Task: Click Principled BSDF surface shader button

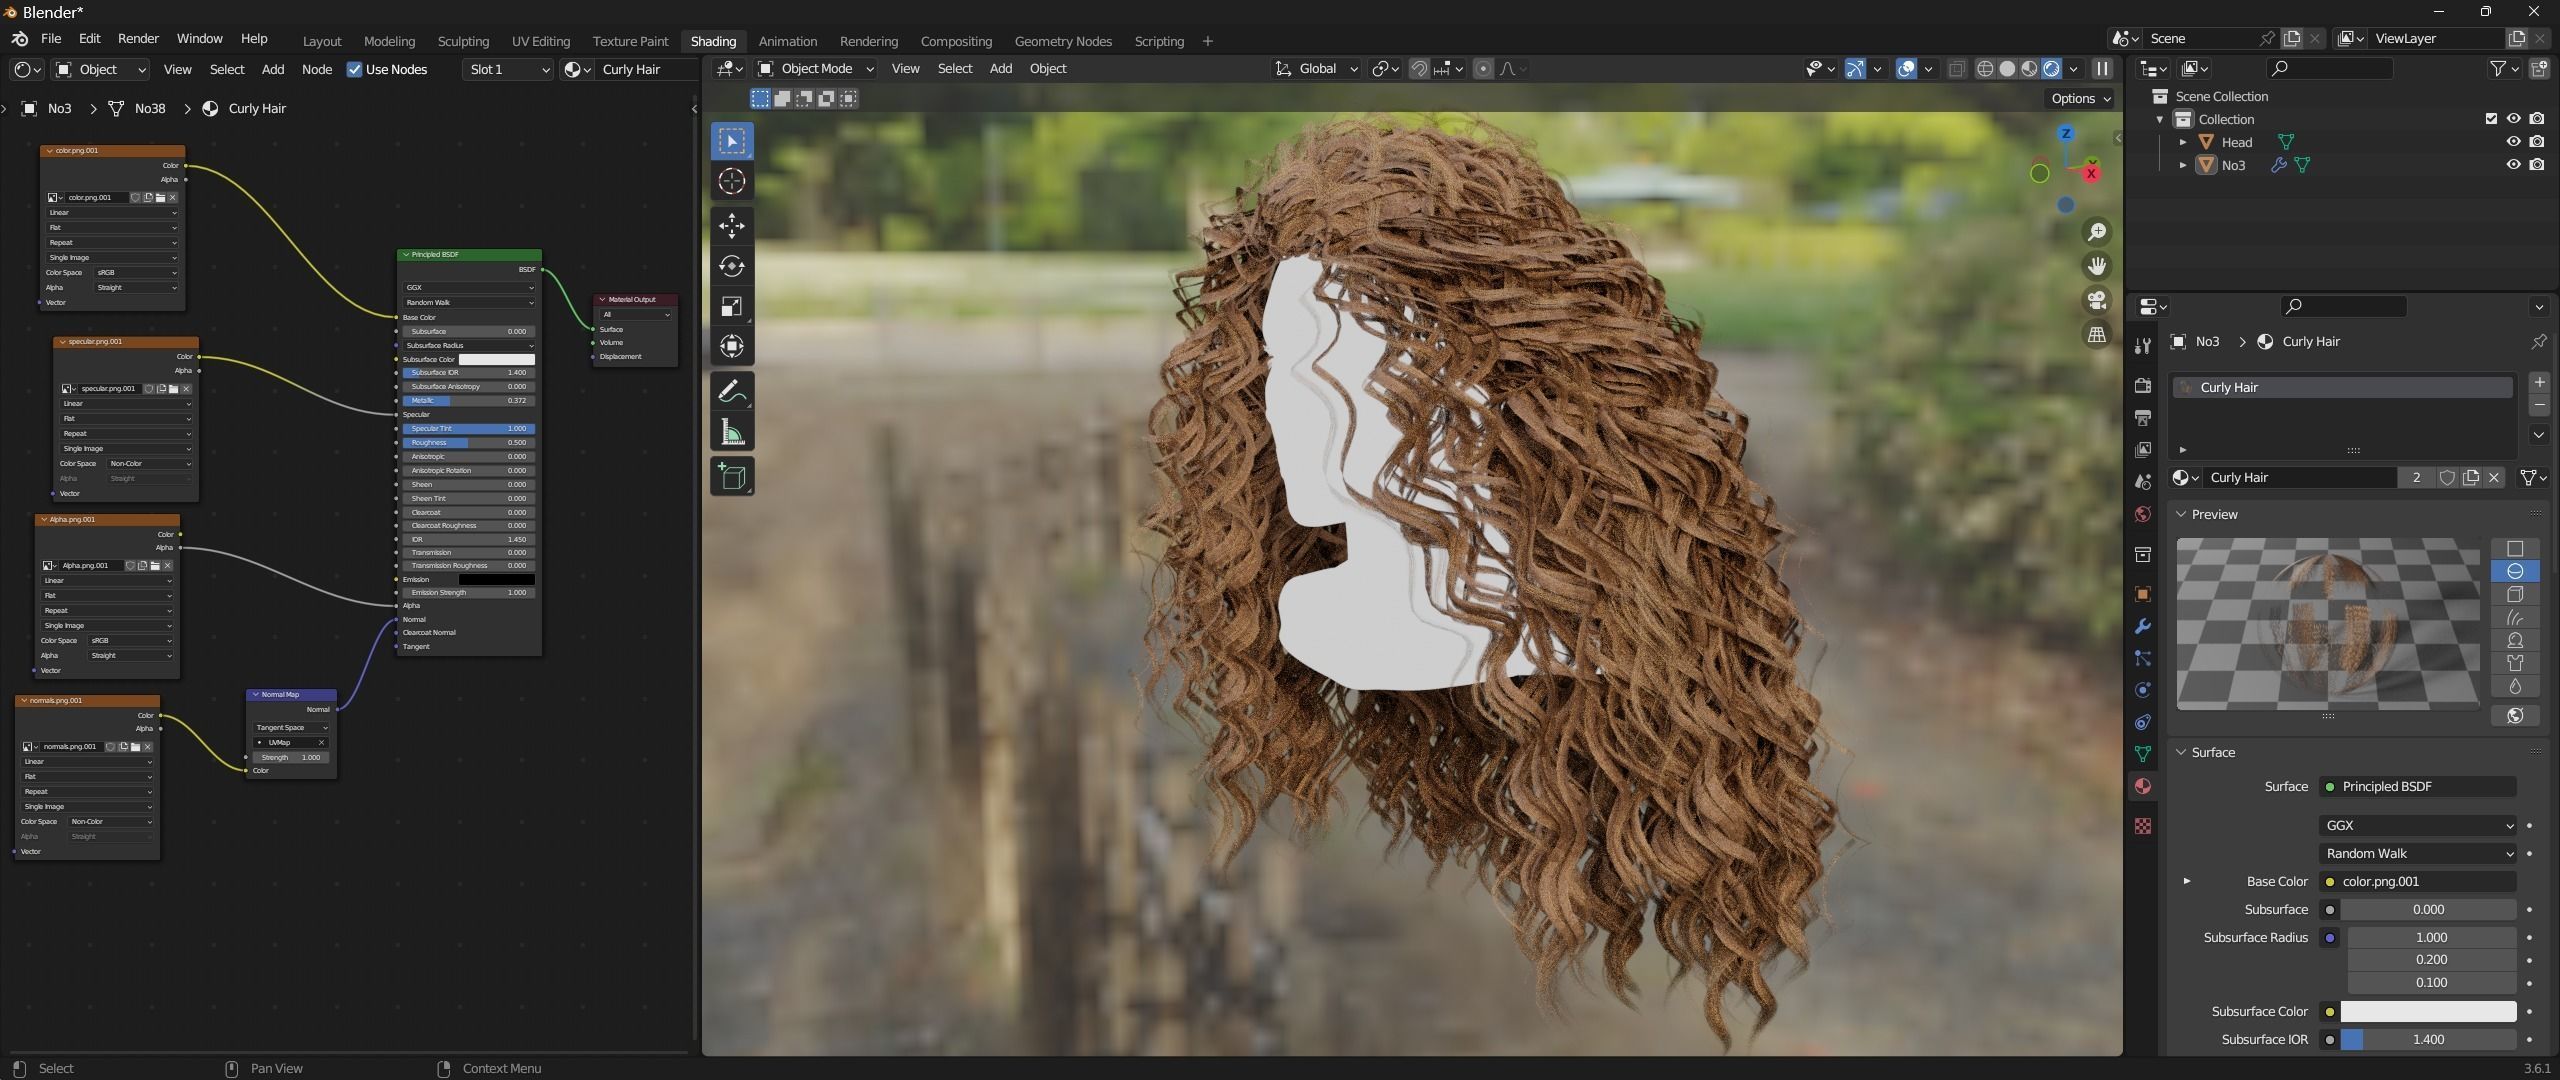Action: point(2417,786)
